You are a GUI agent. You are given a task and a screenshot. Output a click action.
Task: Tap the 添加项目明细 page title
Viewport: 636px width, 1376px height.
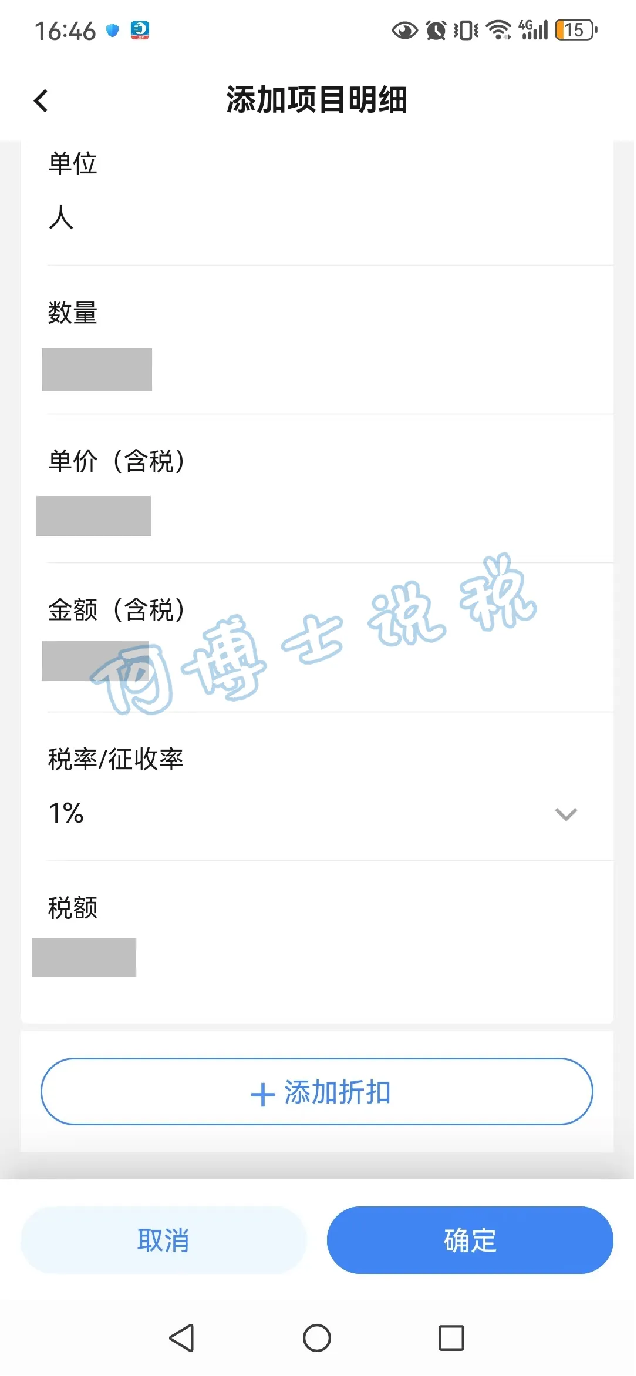(x=316, y=100)
